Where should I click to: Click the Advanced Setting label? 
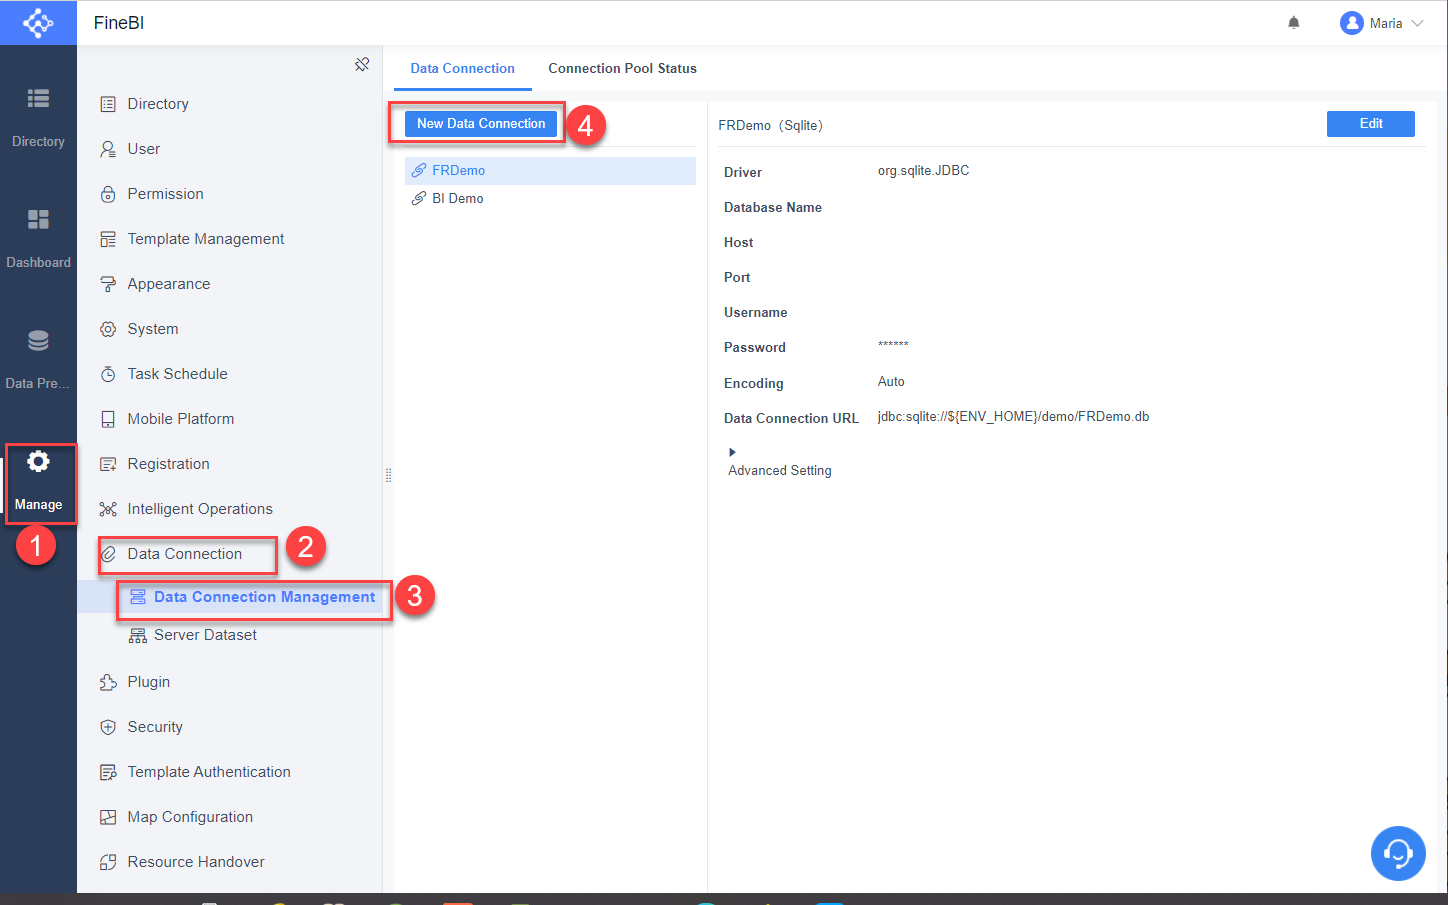tap(780, 471)
